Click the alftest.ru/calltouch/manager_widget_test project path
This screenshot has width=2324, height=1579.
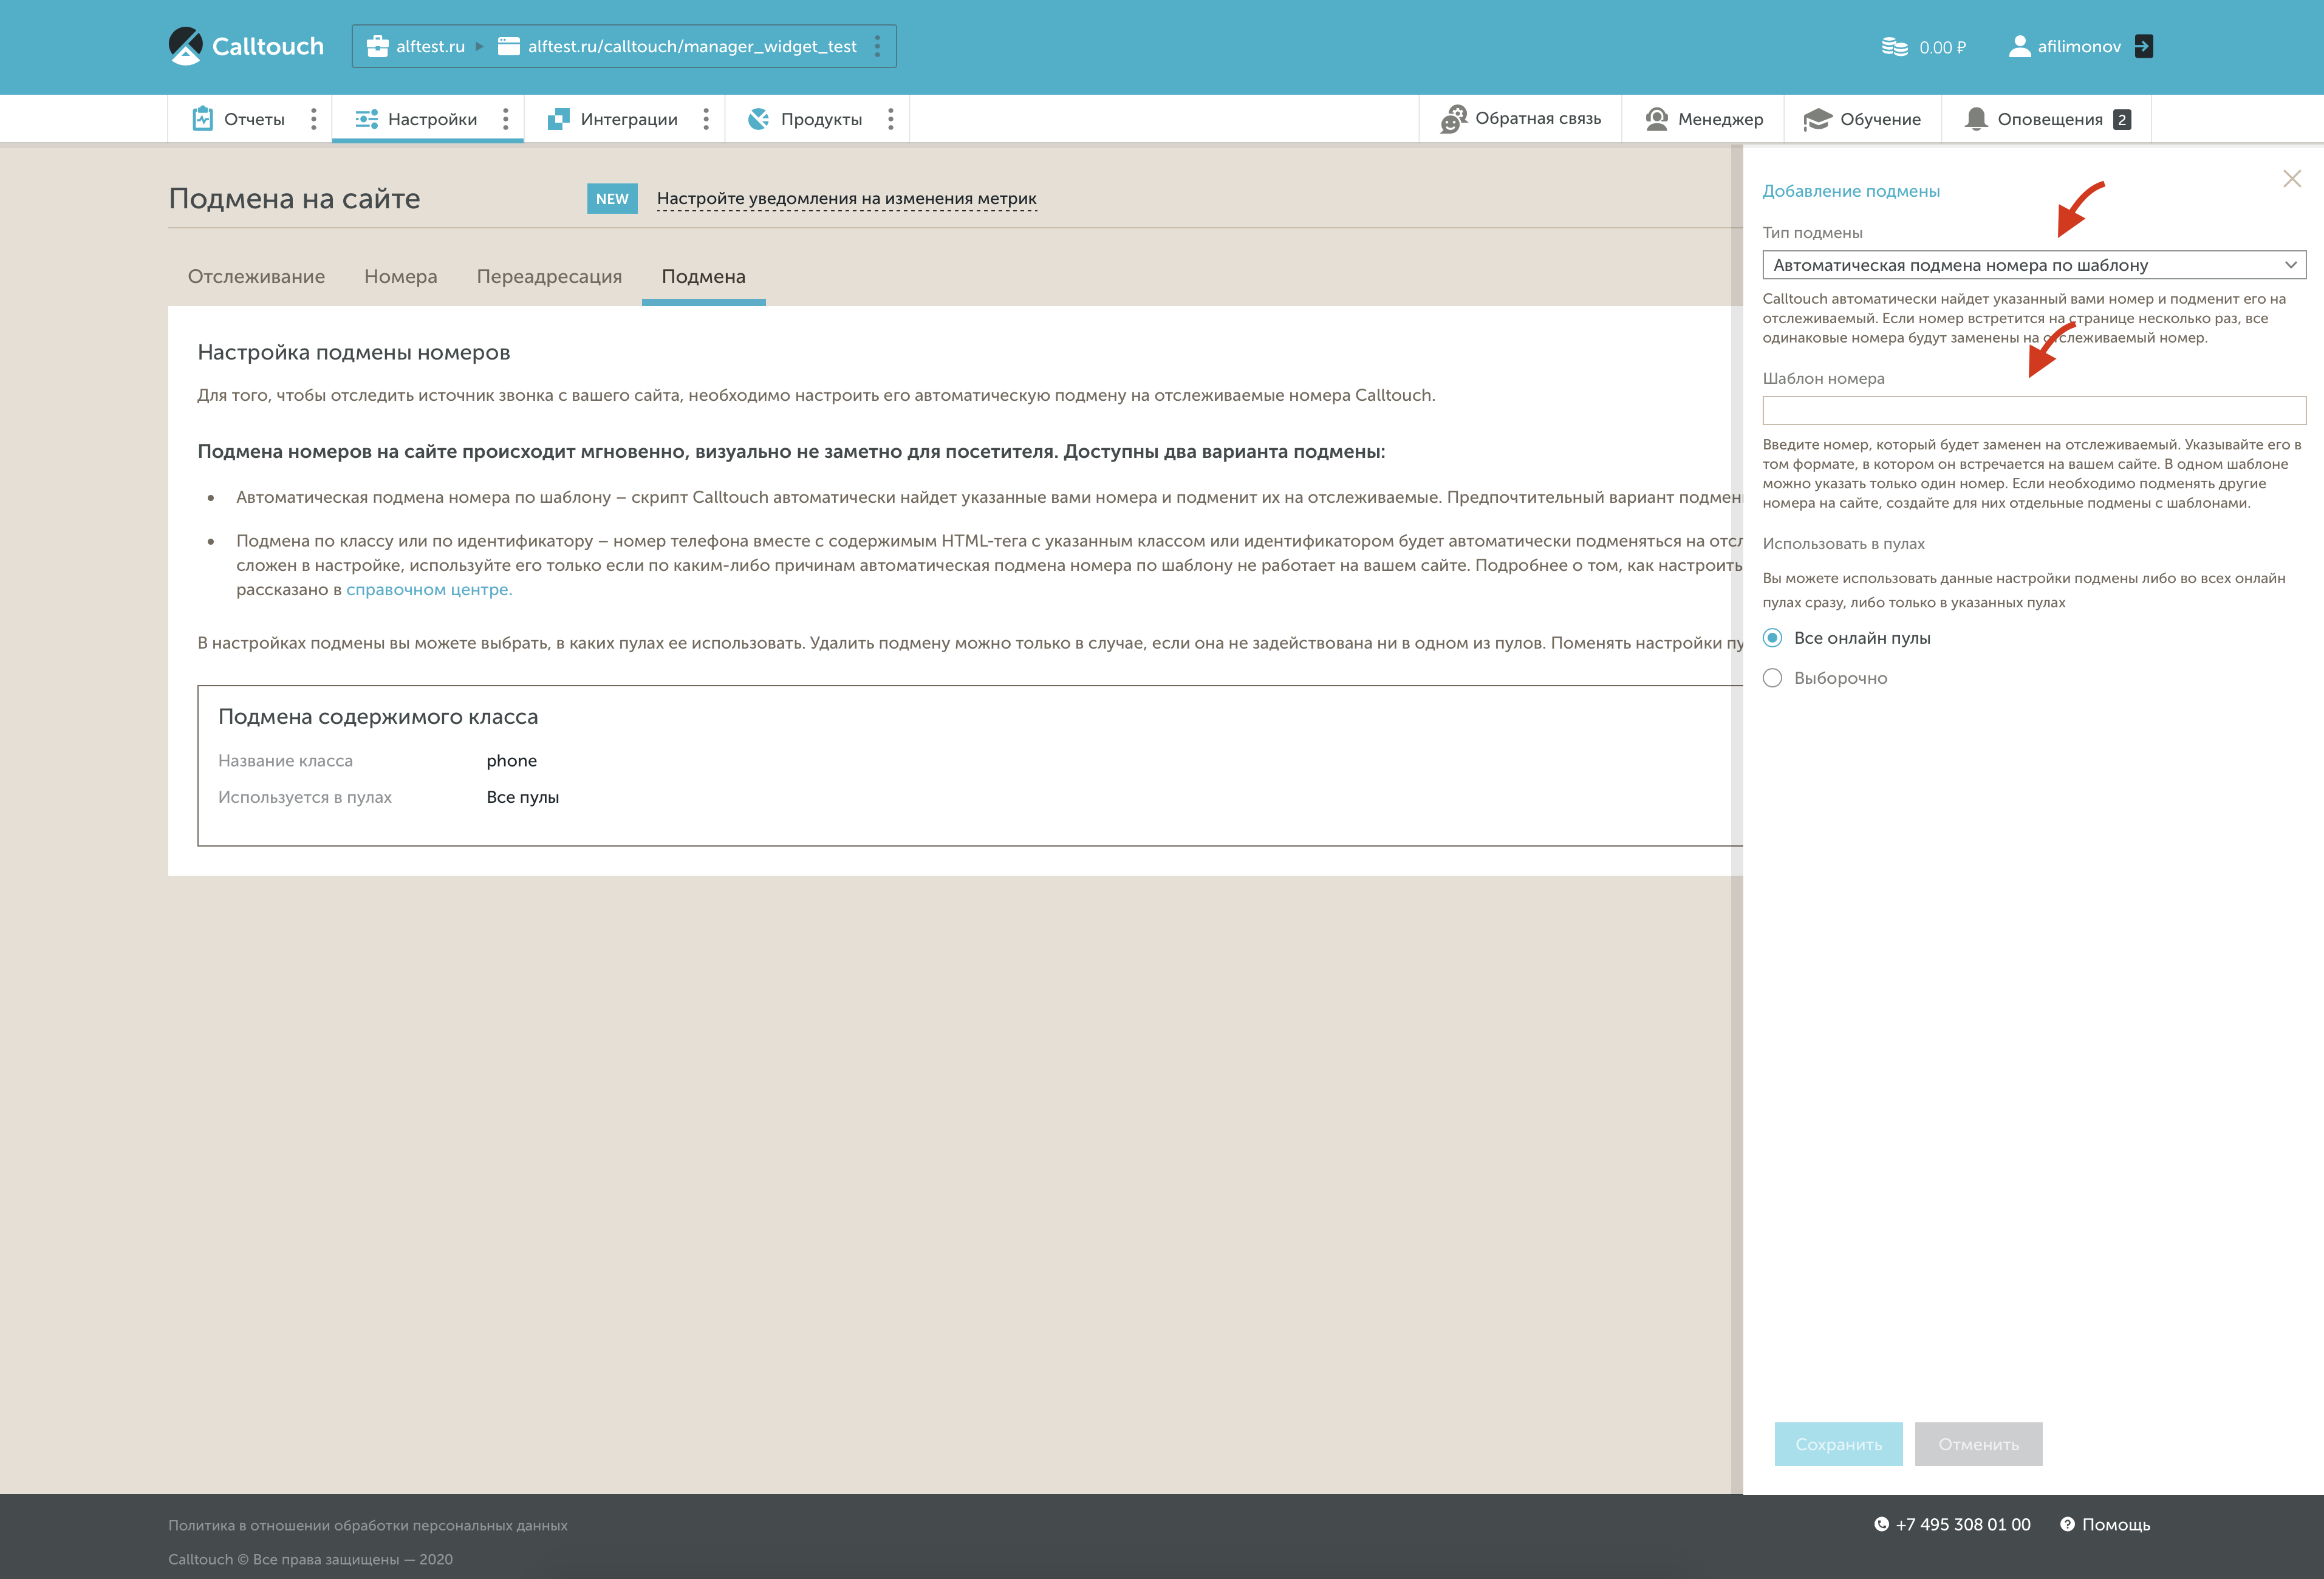[692, 46]
